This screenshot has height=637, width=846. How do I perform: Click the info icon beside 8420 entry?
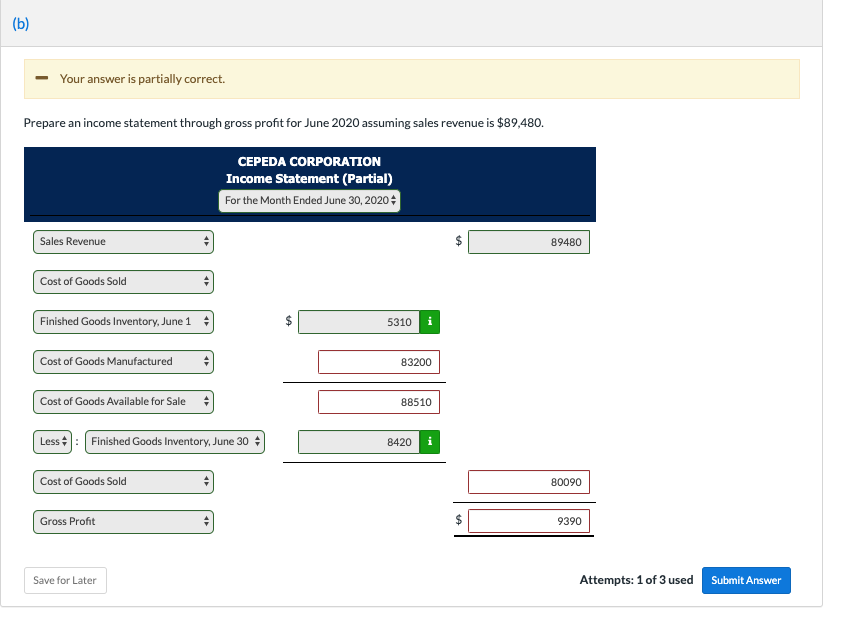tap(430, 441)
